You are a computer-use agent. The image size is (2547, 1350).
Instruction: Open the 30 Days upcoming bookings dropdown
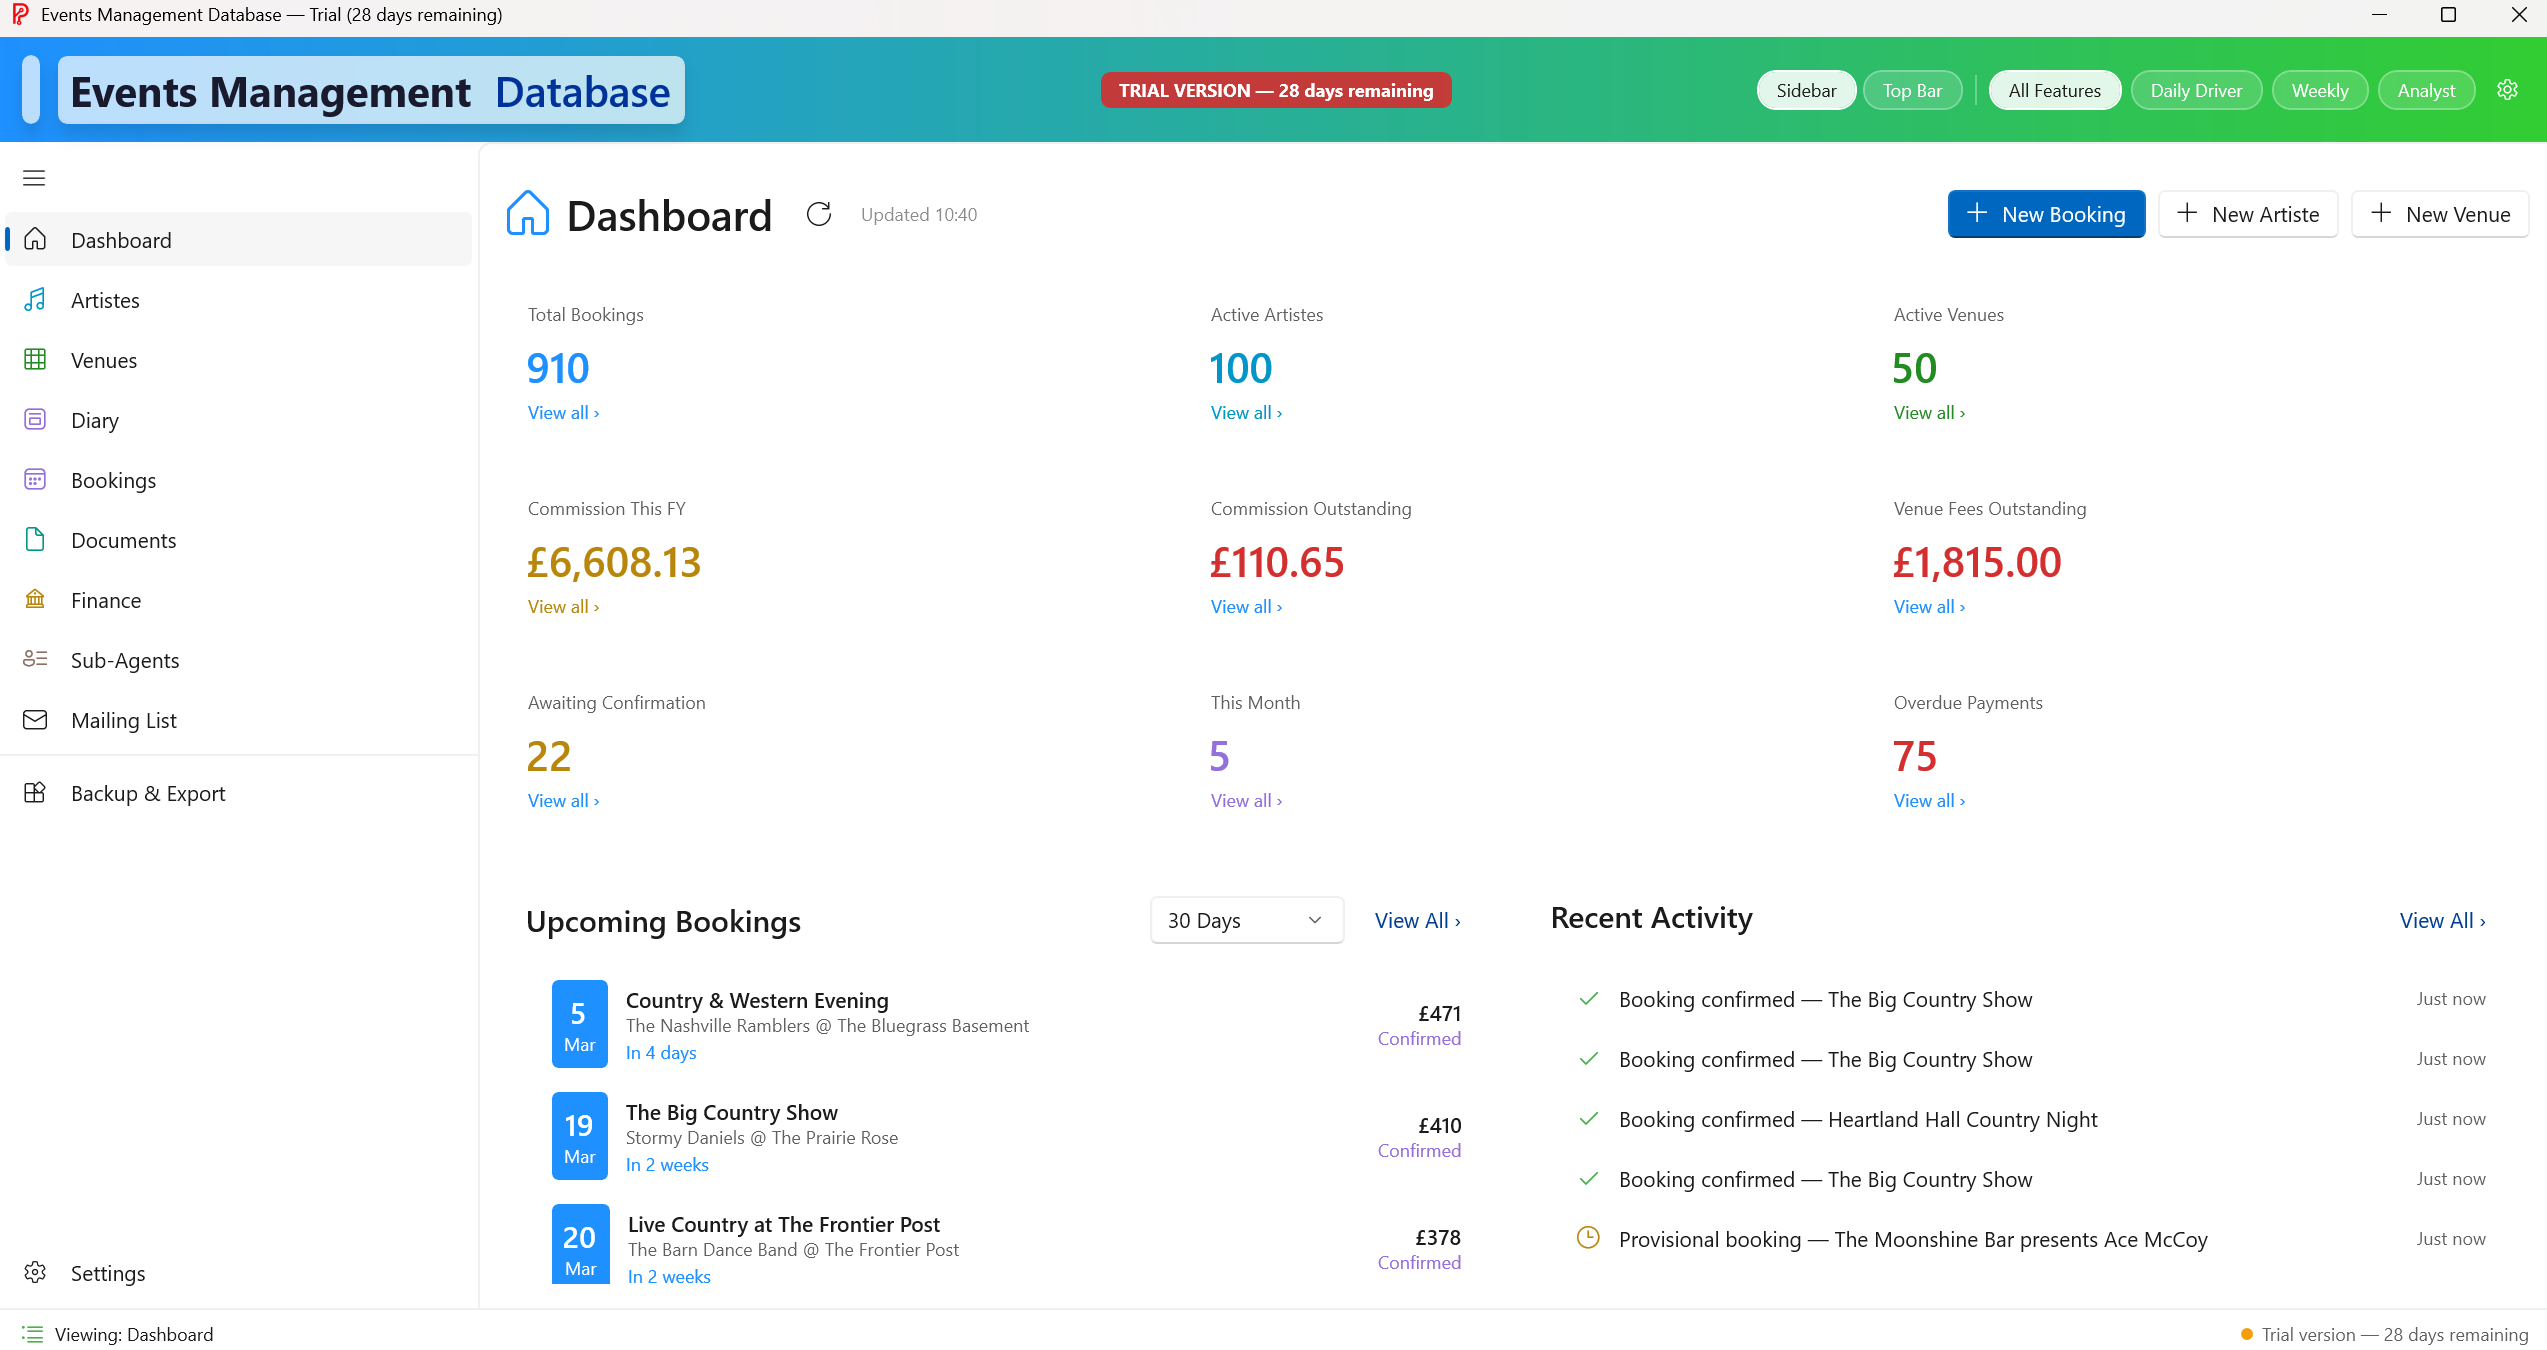[1246, 920]
